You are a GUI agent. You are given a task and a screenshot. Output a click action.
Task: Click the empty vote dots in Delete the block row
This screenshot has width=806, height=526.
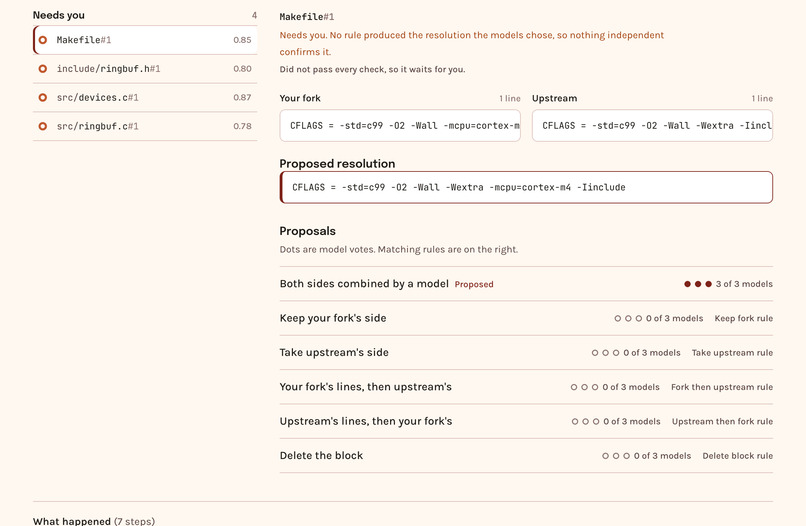(x=616, y=456)
